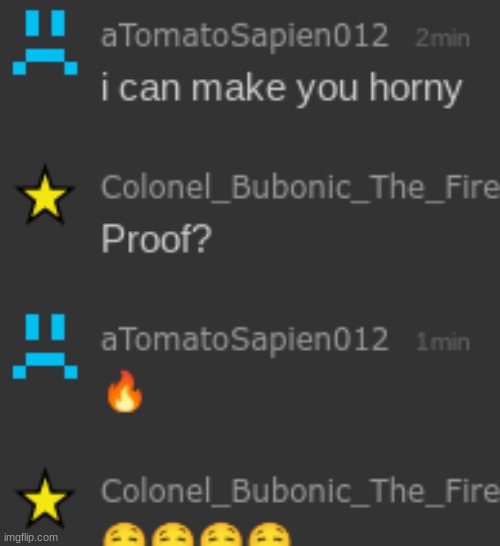Click the rightmost relieved-face emoji
Viewport: 500px width, 546px height.
pos(269,535)
